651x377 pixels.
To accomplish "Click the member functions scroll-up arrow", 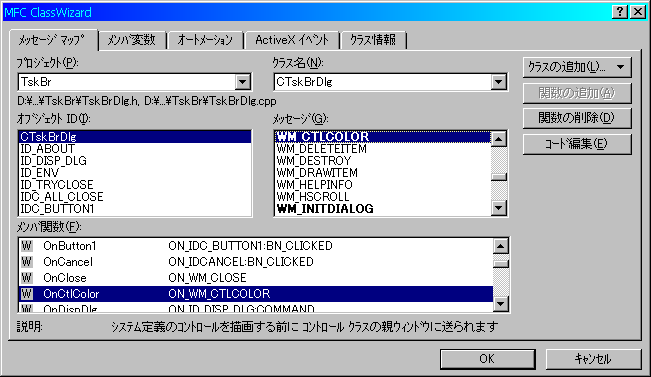I will pyautogui.click(x=501, y=246).
